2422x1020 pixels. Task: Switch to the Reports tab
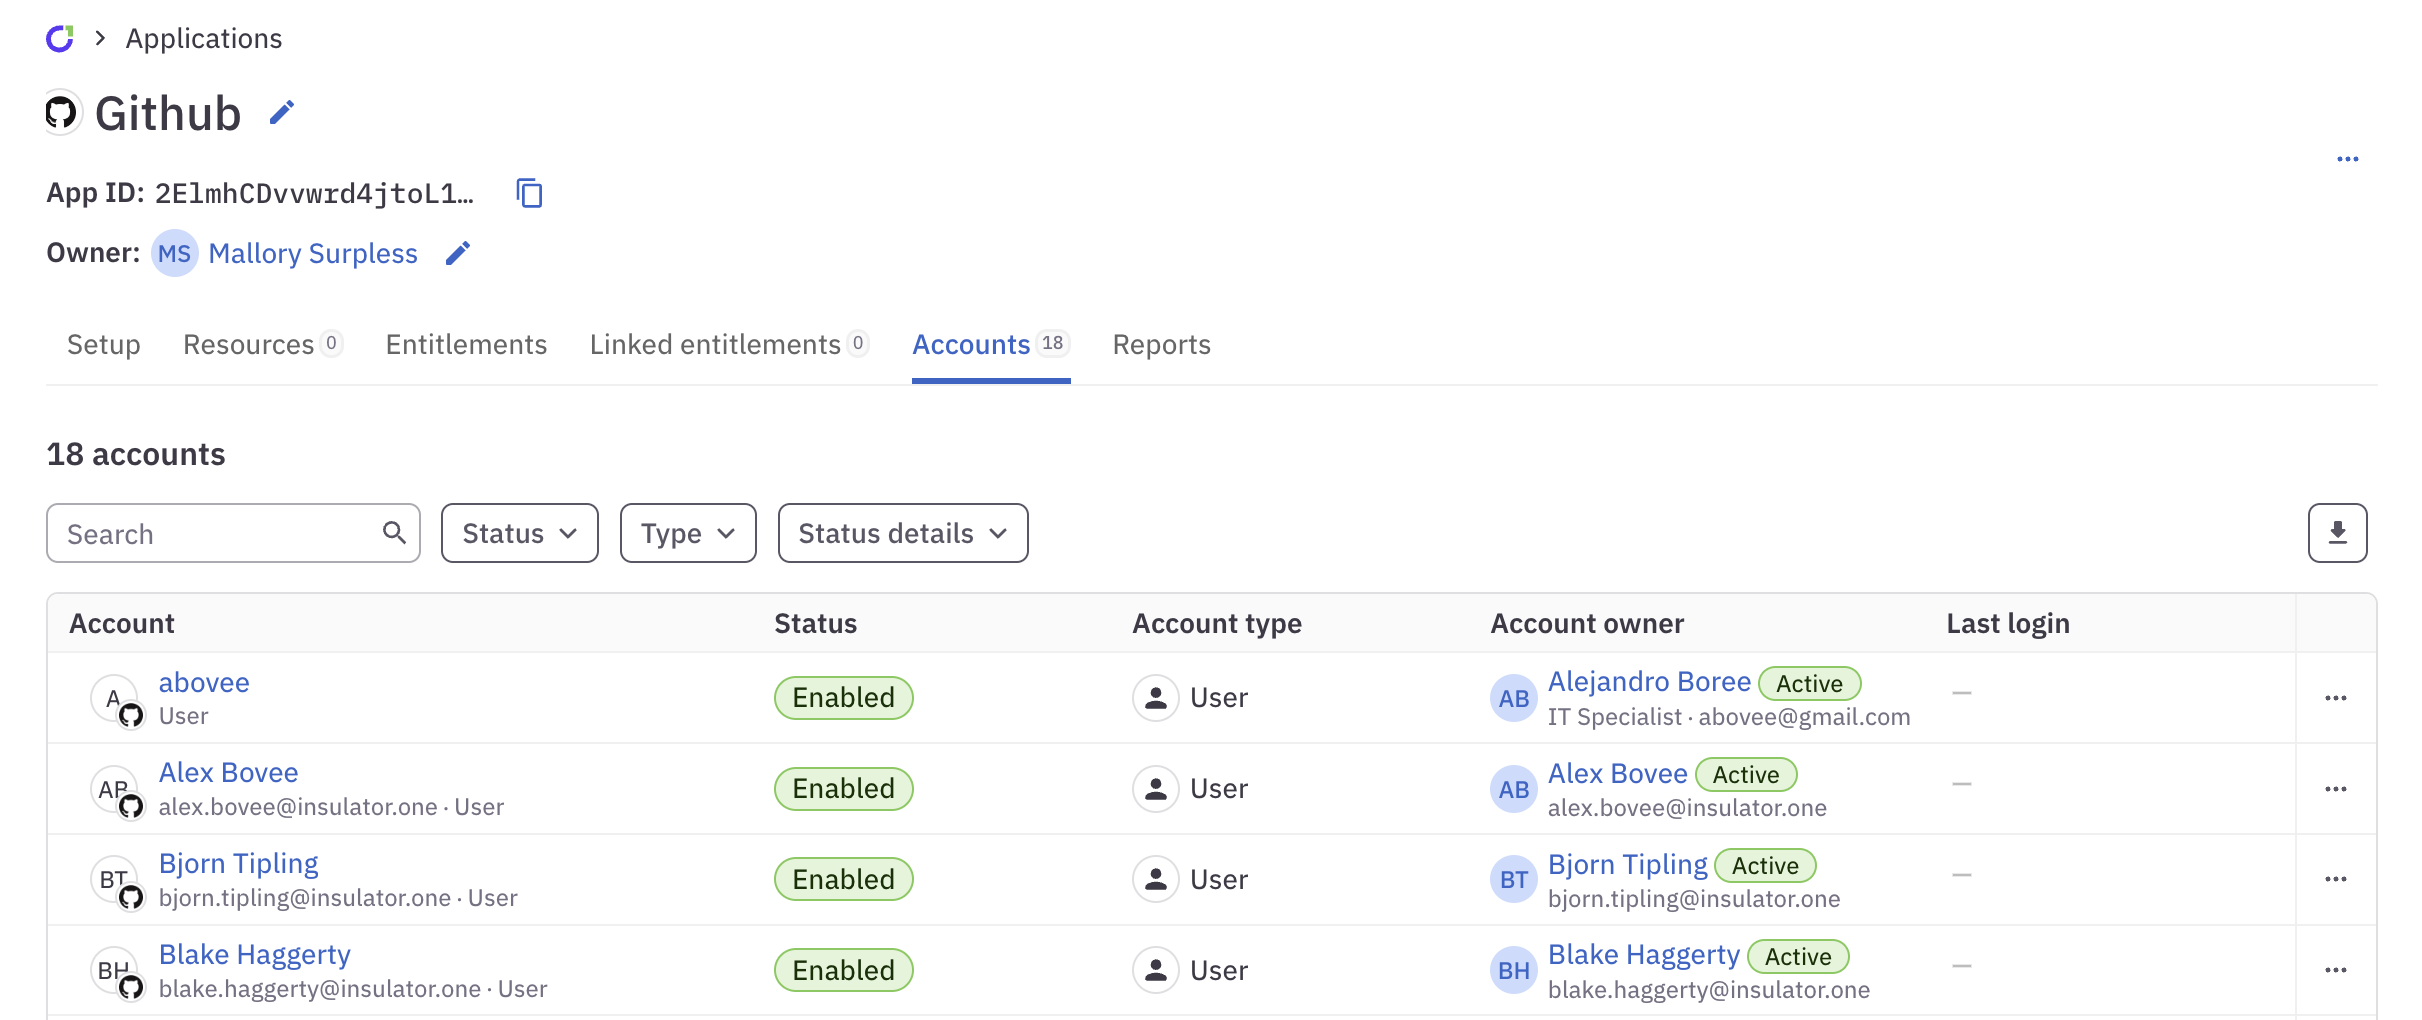(1161, 344)
